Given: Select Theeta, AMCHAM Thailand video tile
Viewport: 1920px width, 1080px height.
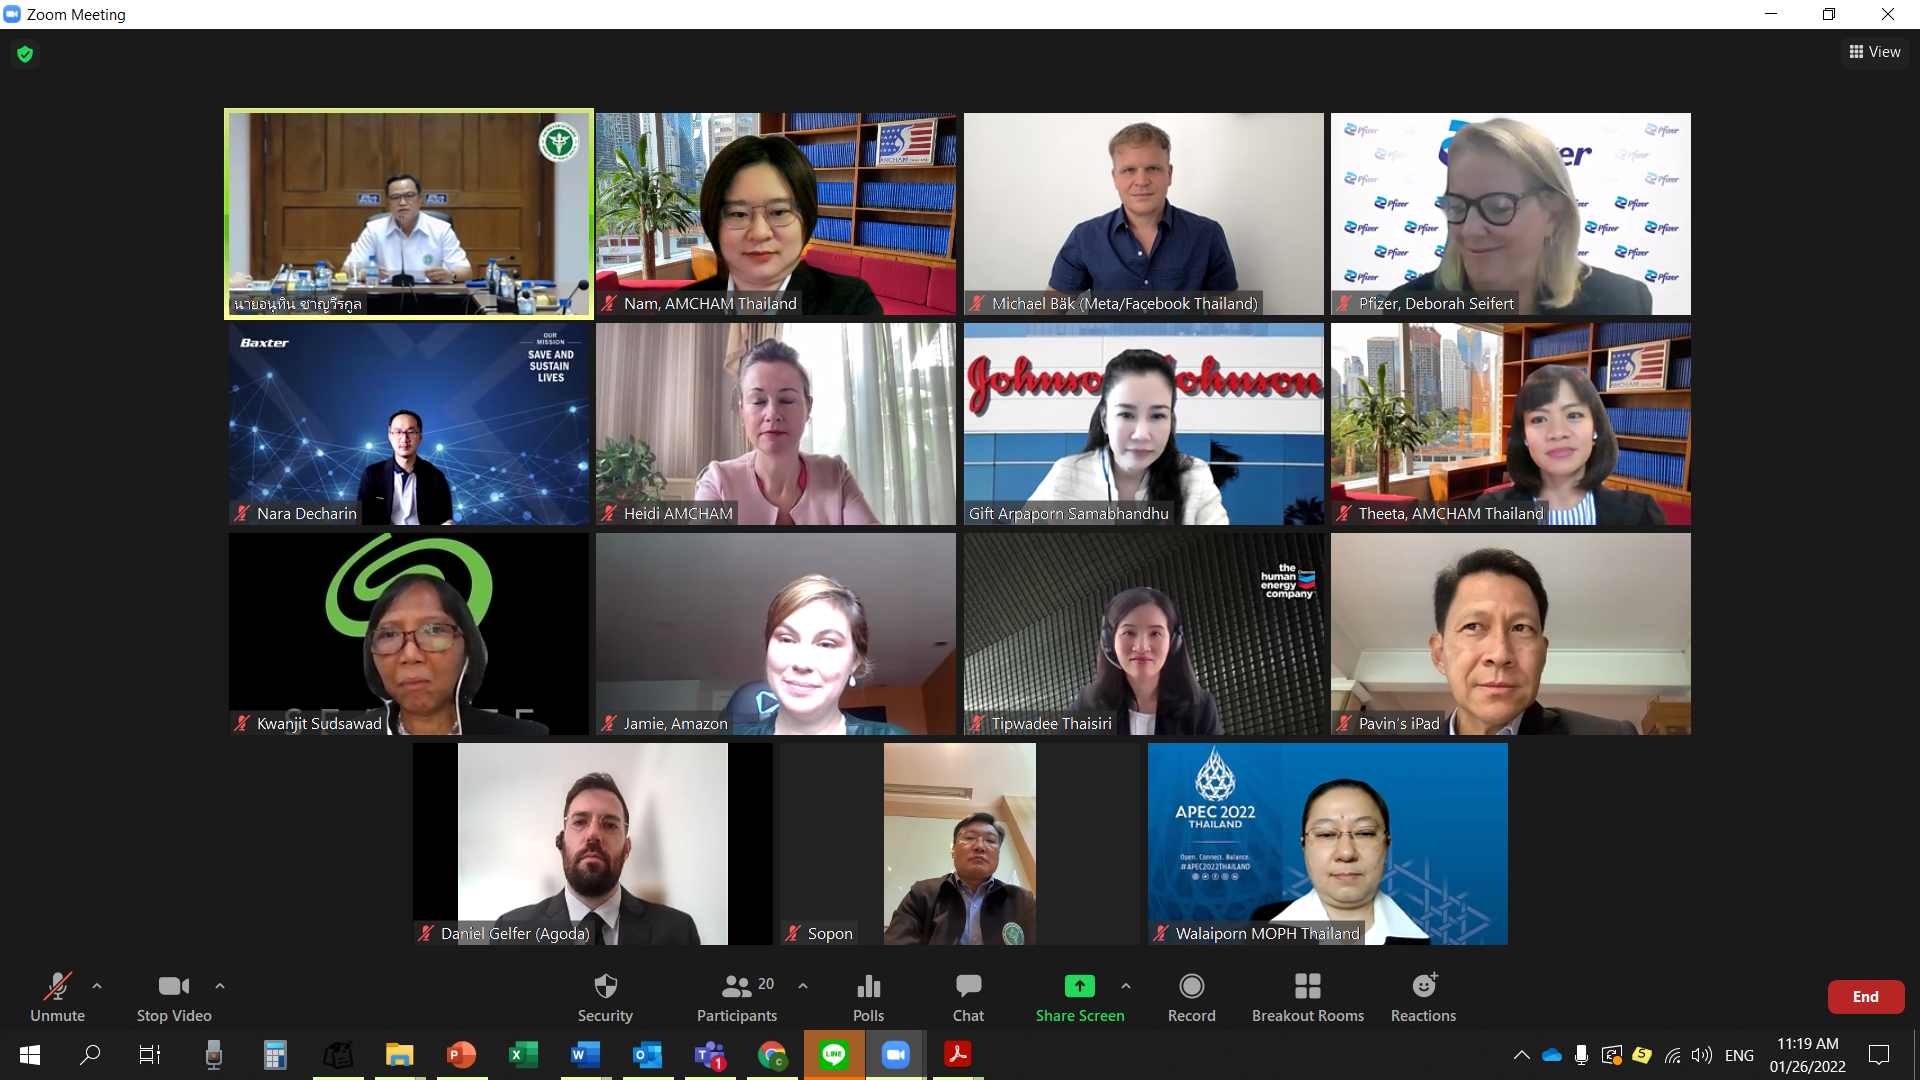Looking at the screenshot, I should point(1511,424).
